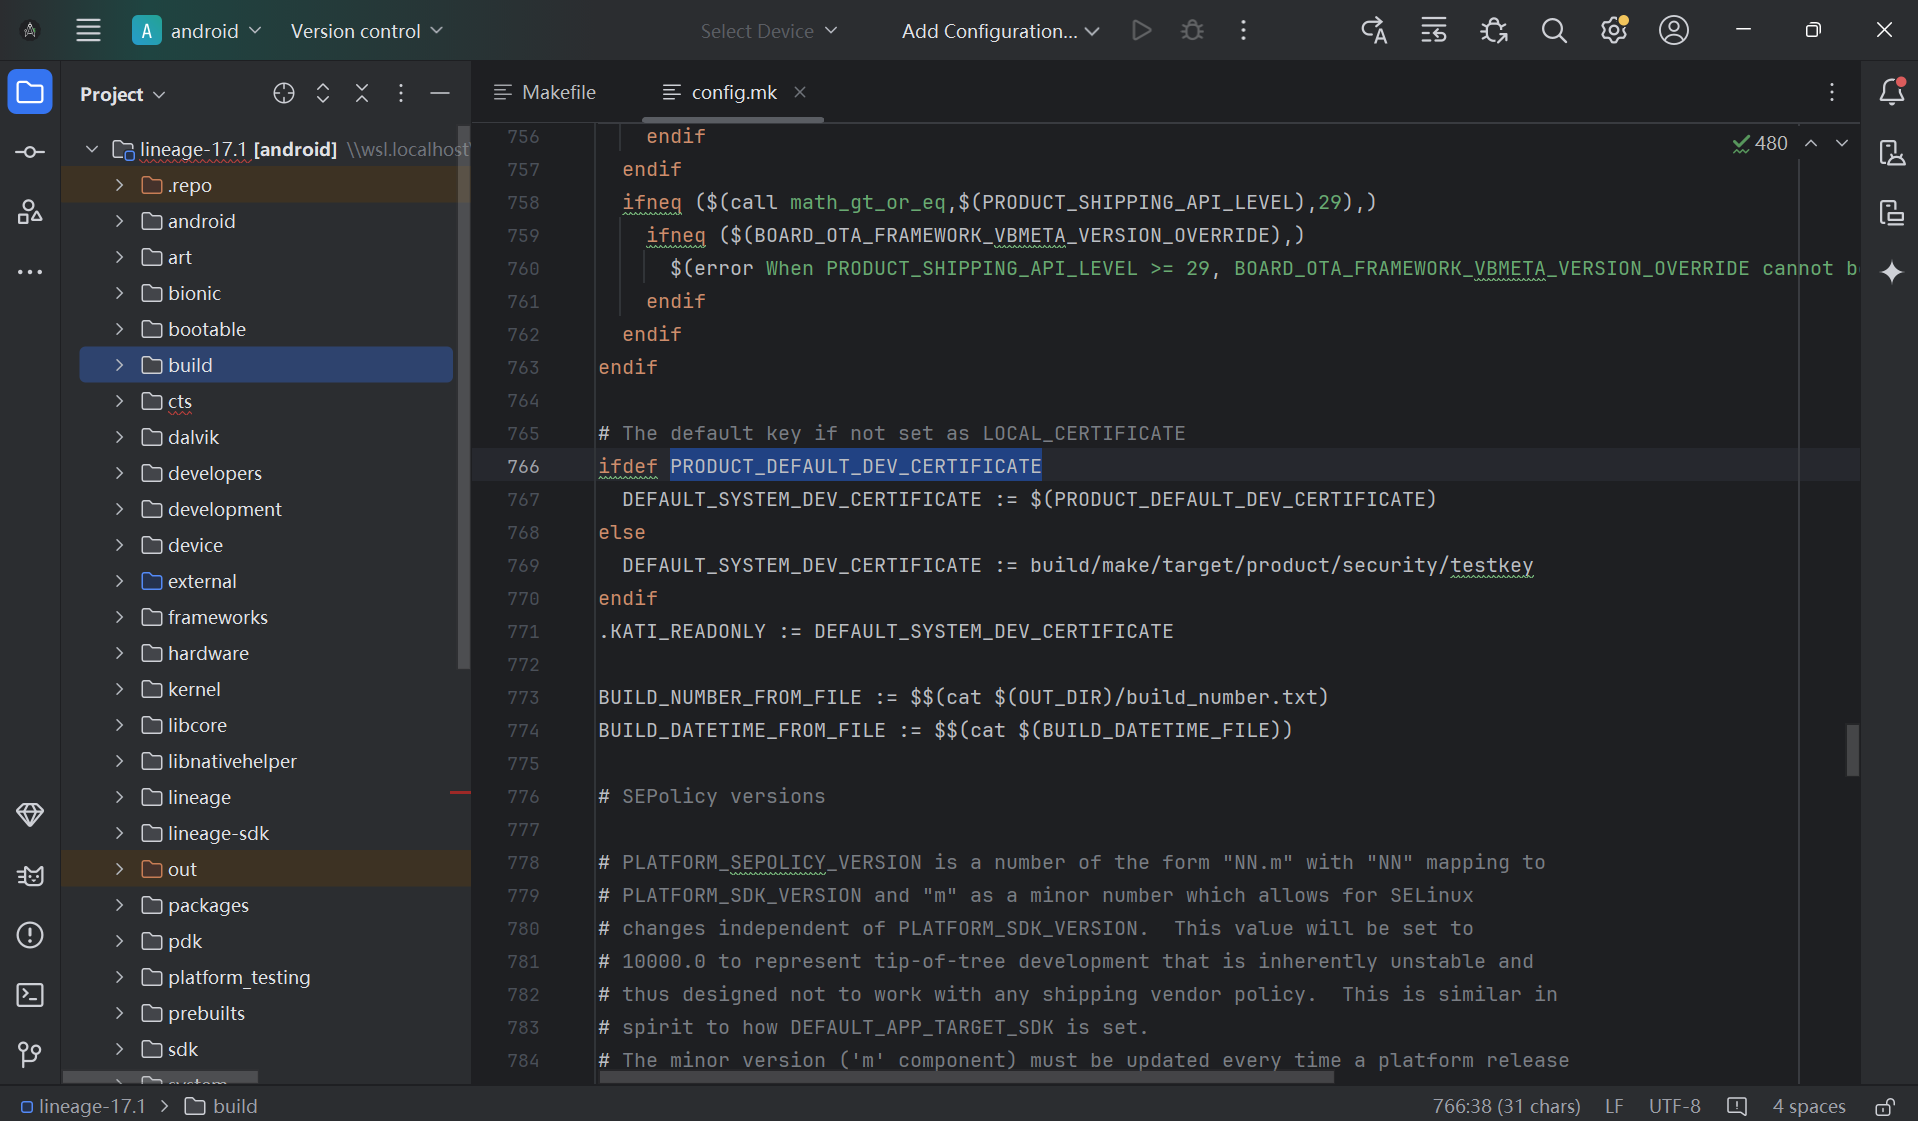Click the 4 spaces indent setting
Screen dimensions: 1918x1121
pyautogui.click(x=1809, y=1106)
